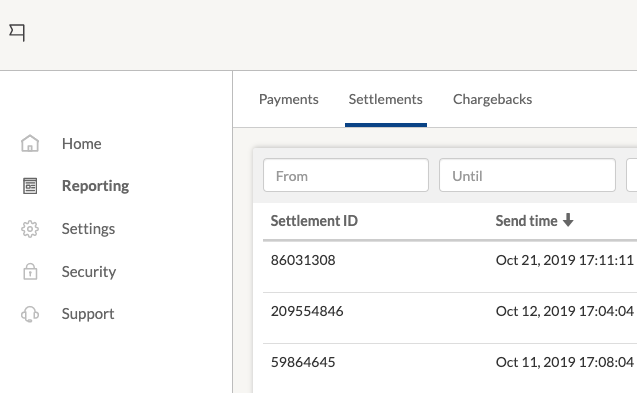Click the Security padlock icon
The width and height of the screenshot is (637, 393).
pos(30,271)
